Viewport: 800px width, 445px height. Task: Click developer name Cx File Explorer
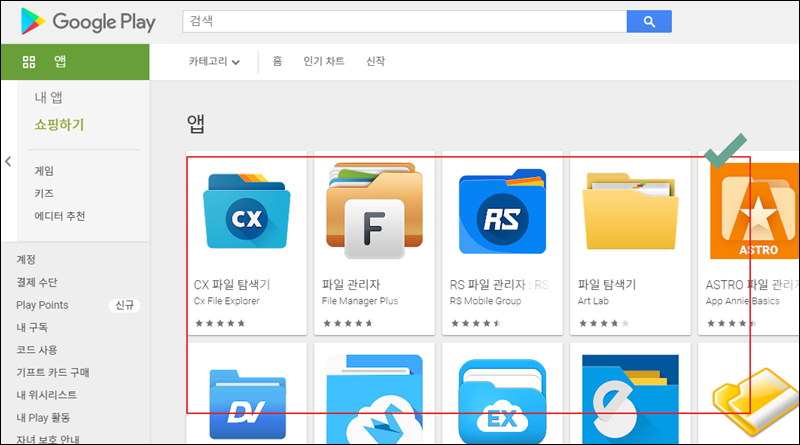pos(227,301)
